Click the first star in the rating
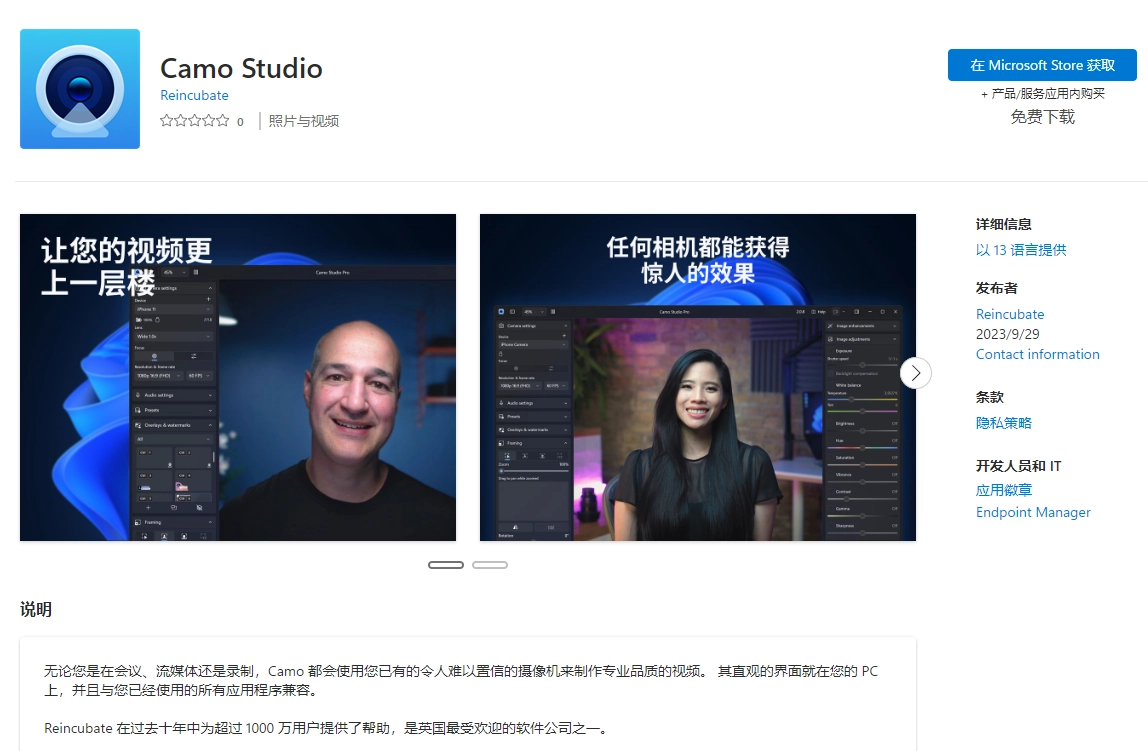 (x=167, y=121)
